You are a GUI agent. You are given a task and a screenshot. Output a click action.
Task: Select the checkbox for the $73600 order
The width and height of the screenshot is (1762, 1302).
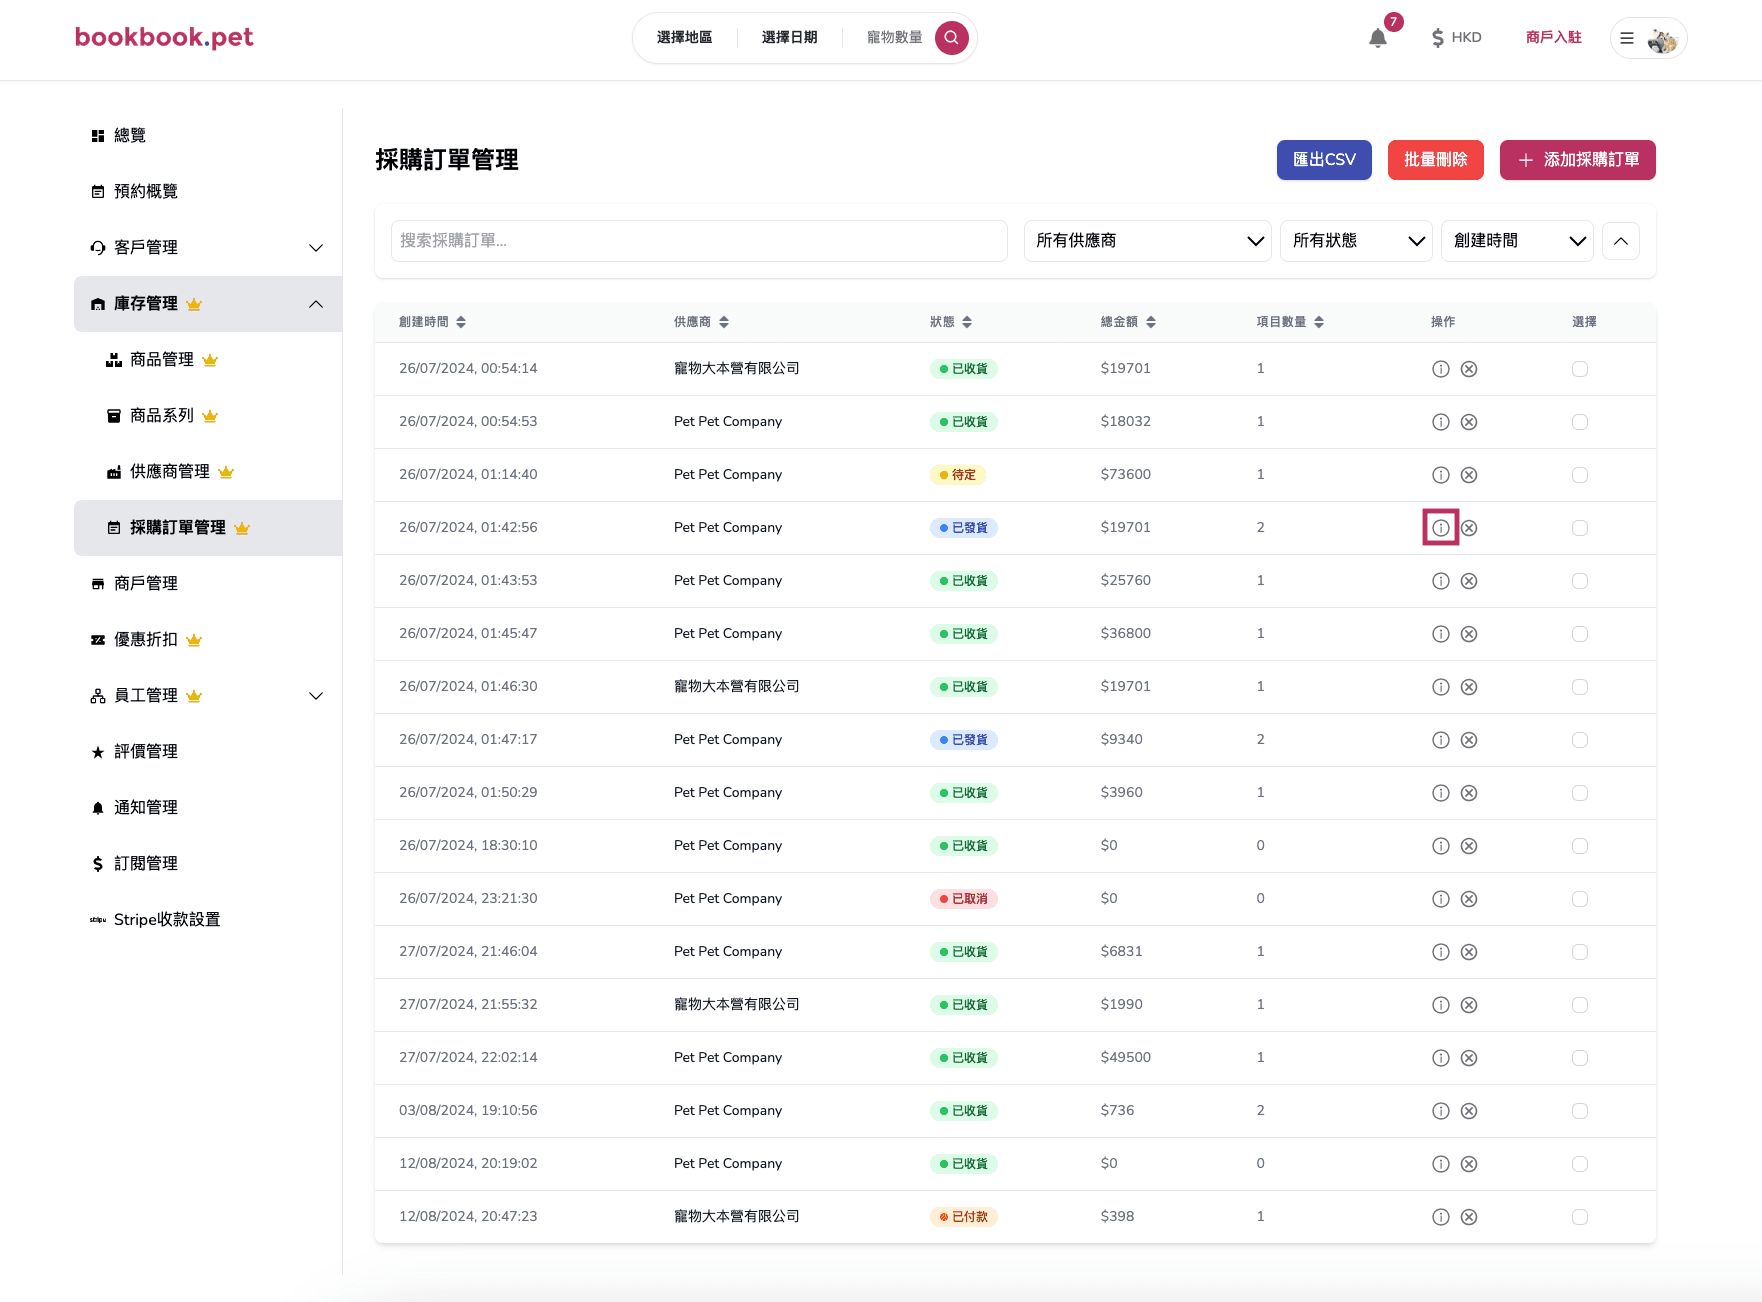1580,475
